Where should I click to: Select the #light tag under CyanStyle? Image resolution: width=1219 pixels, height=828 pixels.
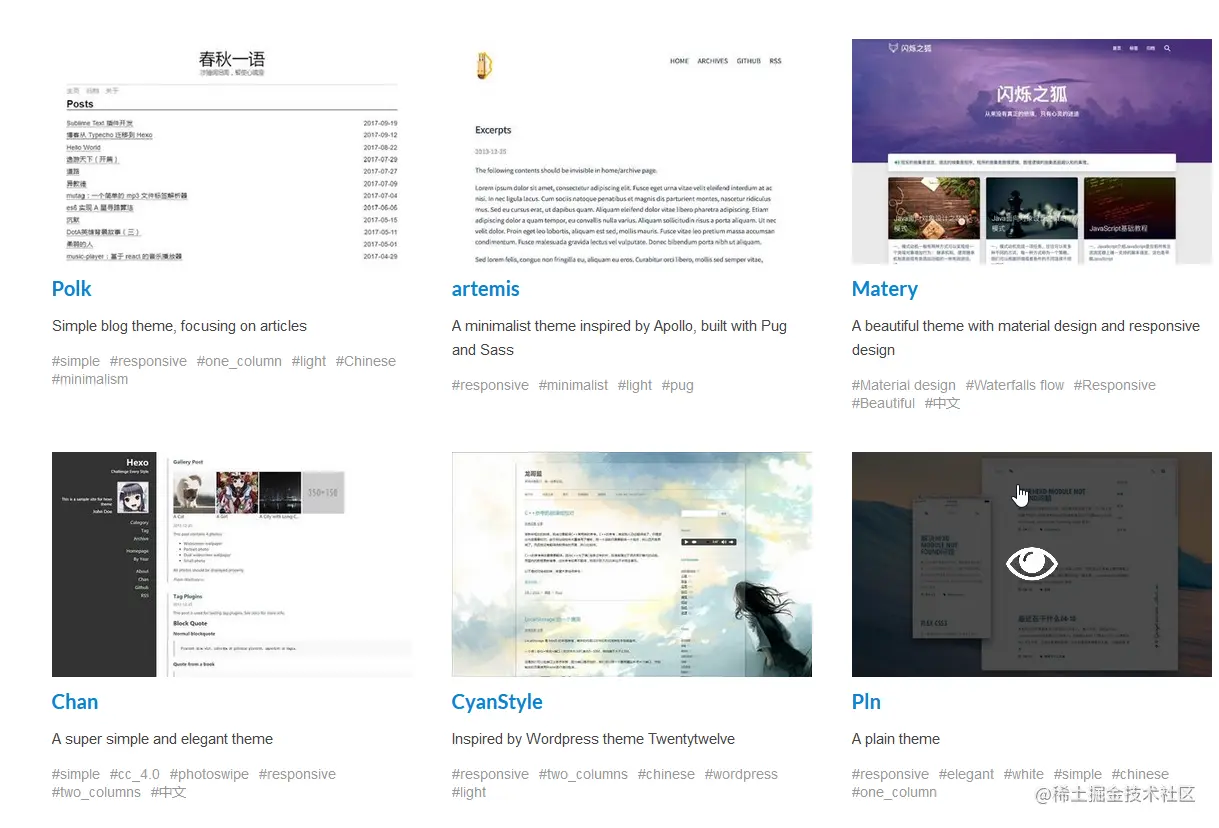pos(469,792)
